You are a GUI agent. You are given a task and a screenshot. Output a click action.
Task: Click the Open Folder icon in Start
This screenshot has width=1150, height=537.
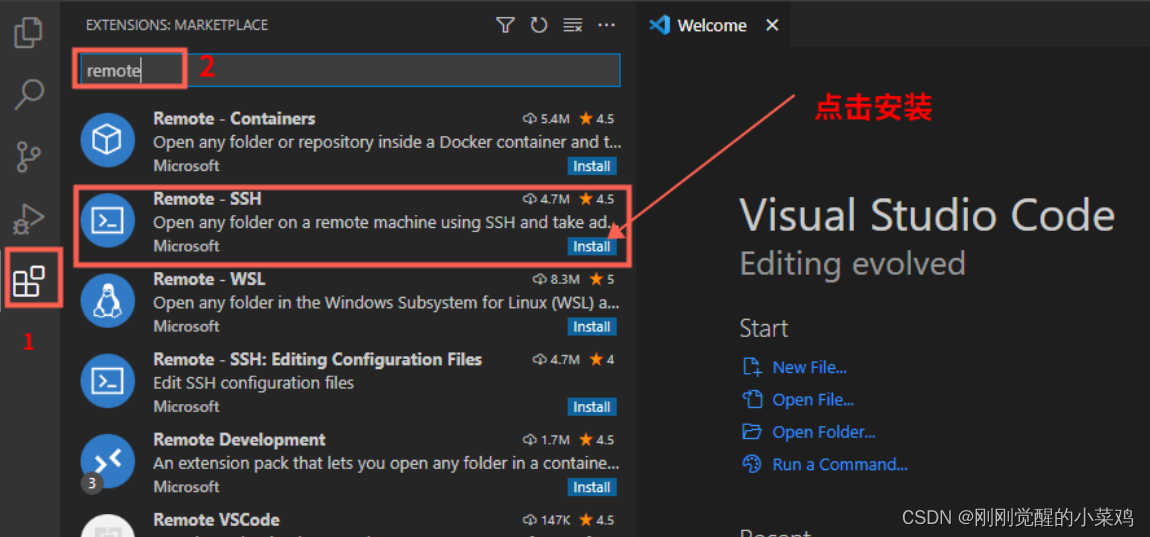coord(752,431)
